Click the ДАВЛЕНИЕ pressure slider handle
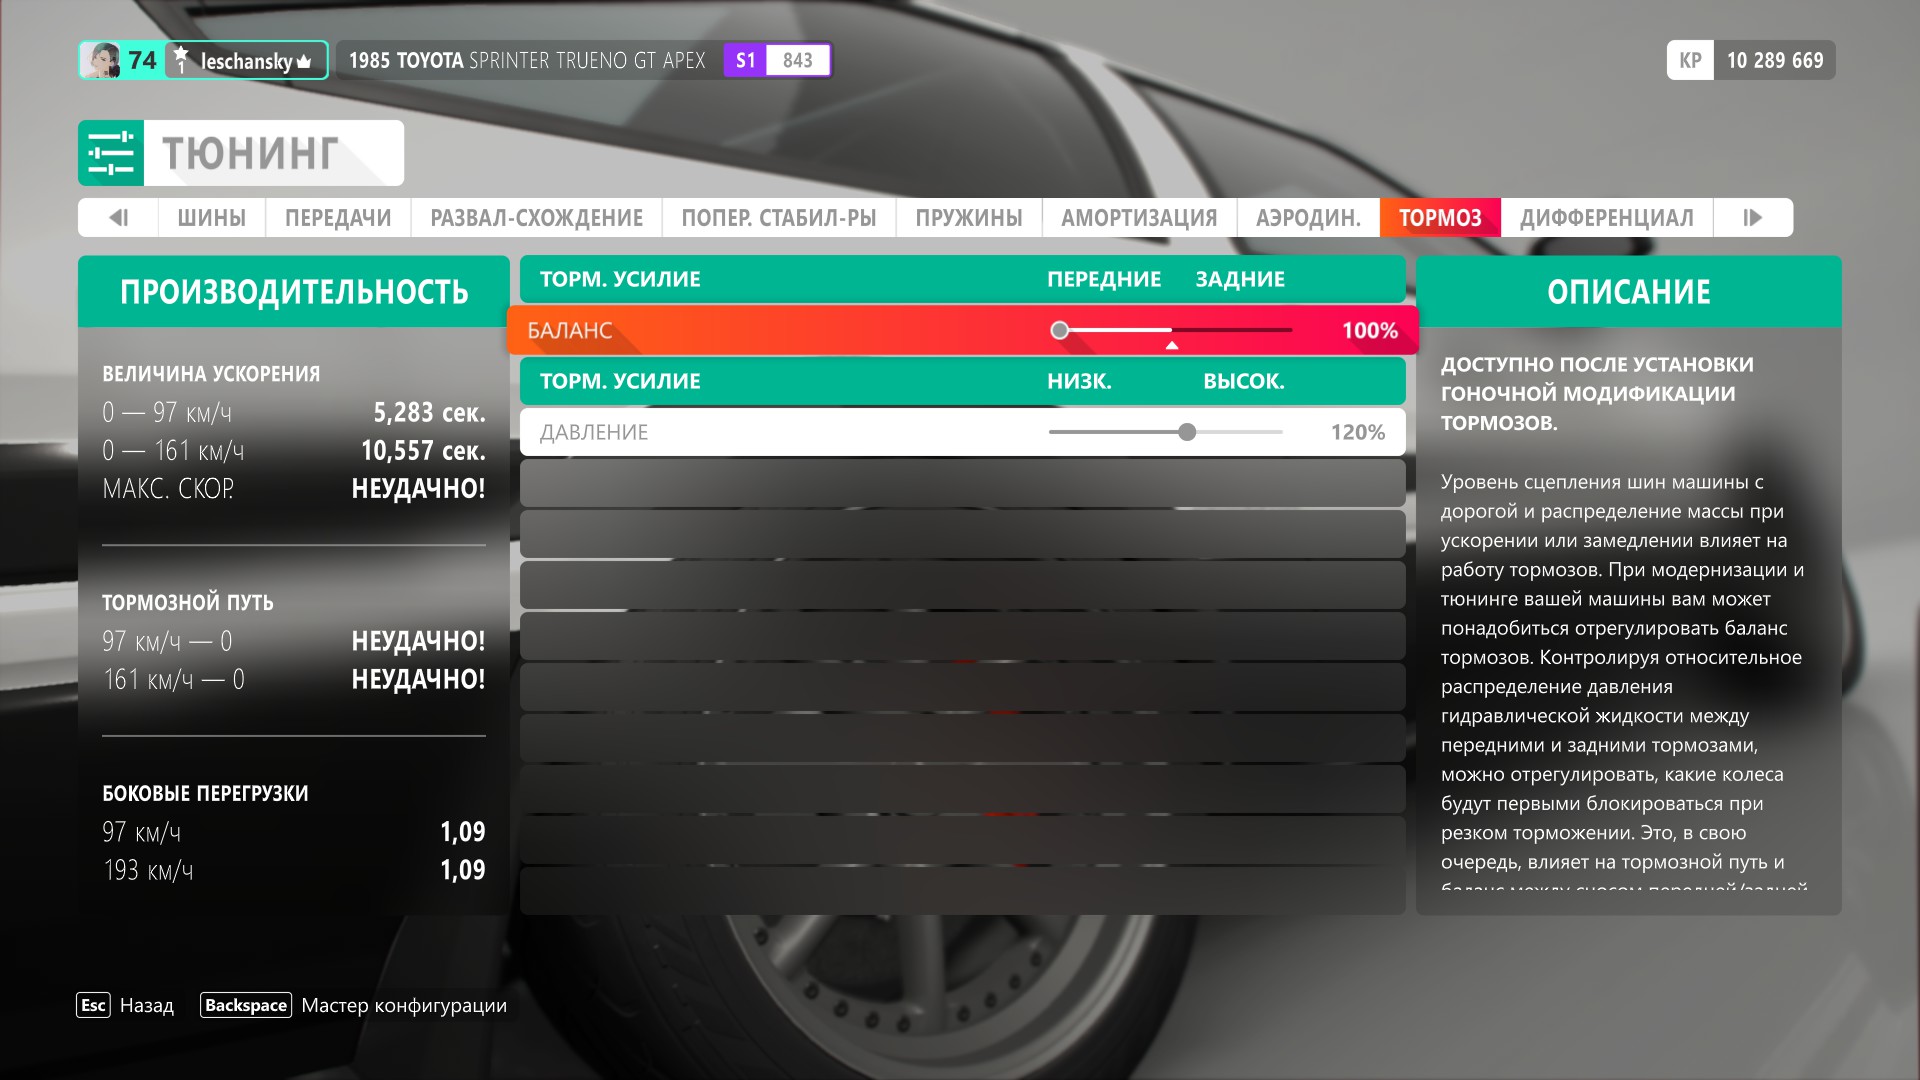1920x1080 pixels. (x=1187, y=432)
